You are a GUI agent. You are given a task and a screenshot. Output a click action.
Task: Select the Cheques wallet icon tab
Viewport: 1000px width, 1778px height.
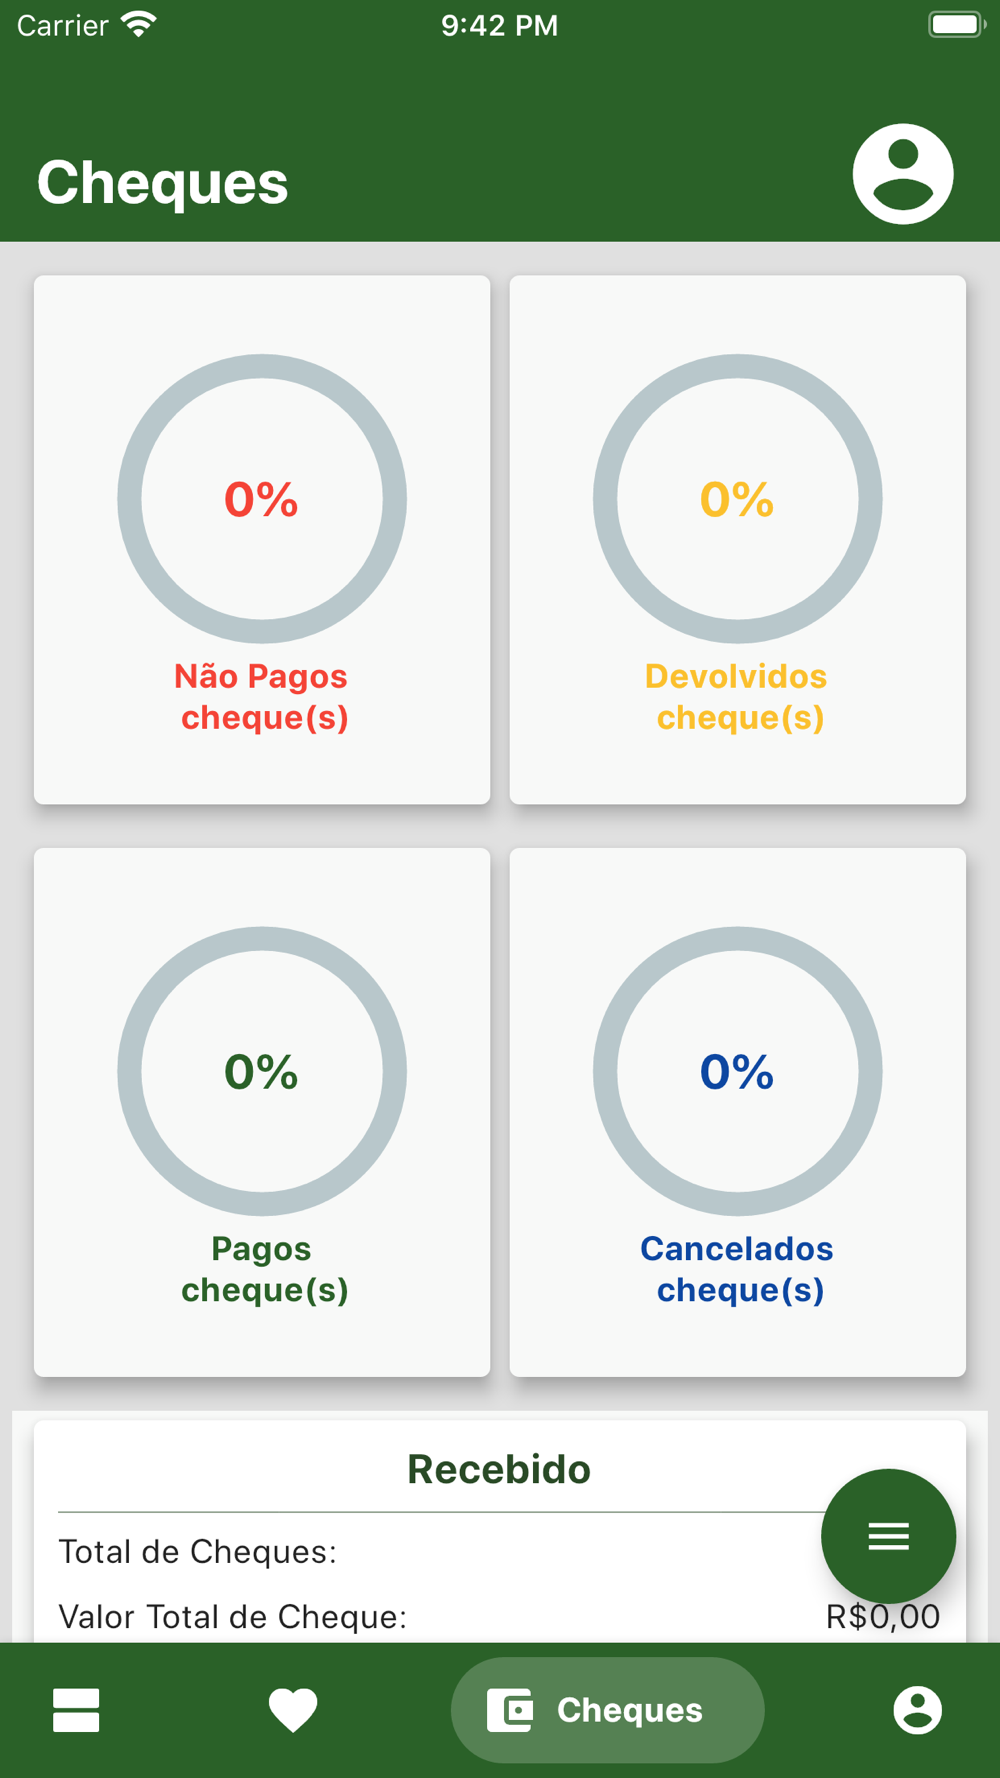(510, 1710)
